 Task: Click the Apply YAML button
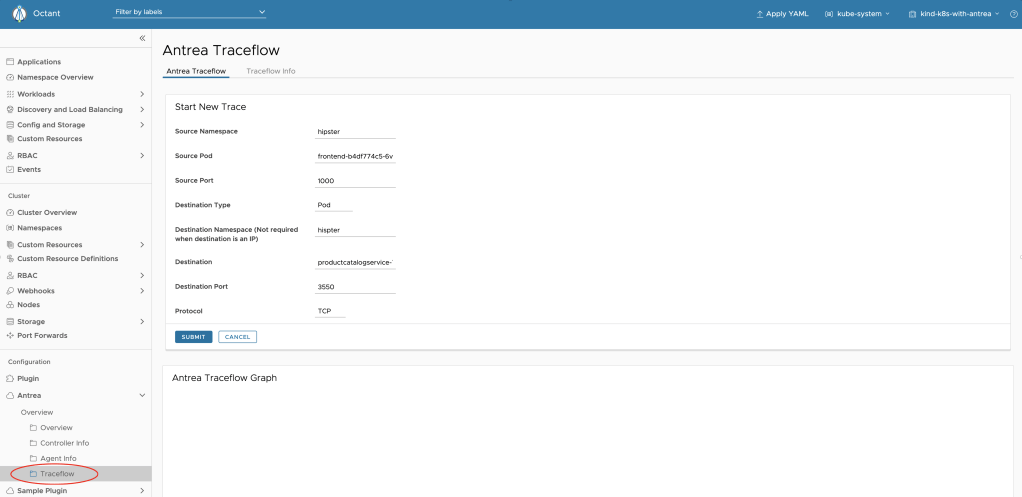(x=782, y=14)
